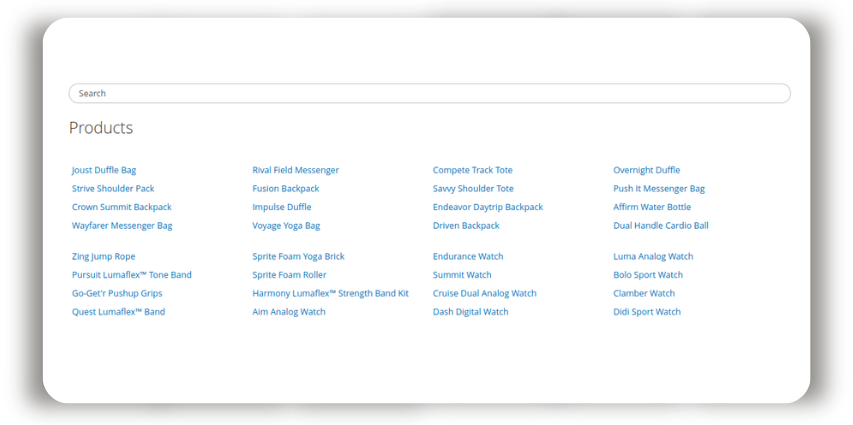
Task: Click the Luma Analog Watch link
Action: click(653, 257)
